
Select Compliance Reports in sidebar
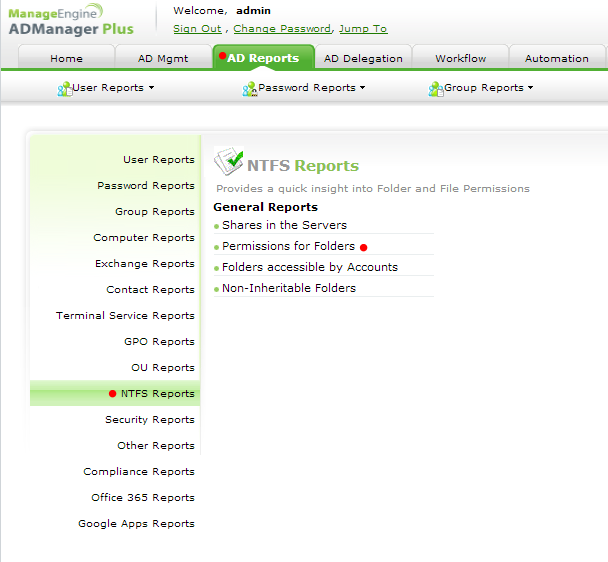[139, 471]
